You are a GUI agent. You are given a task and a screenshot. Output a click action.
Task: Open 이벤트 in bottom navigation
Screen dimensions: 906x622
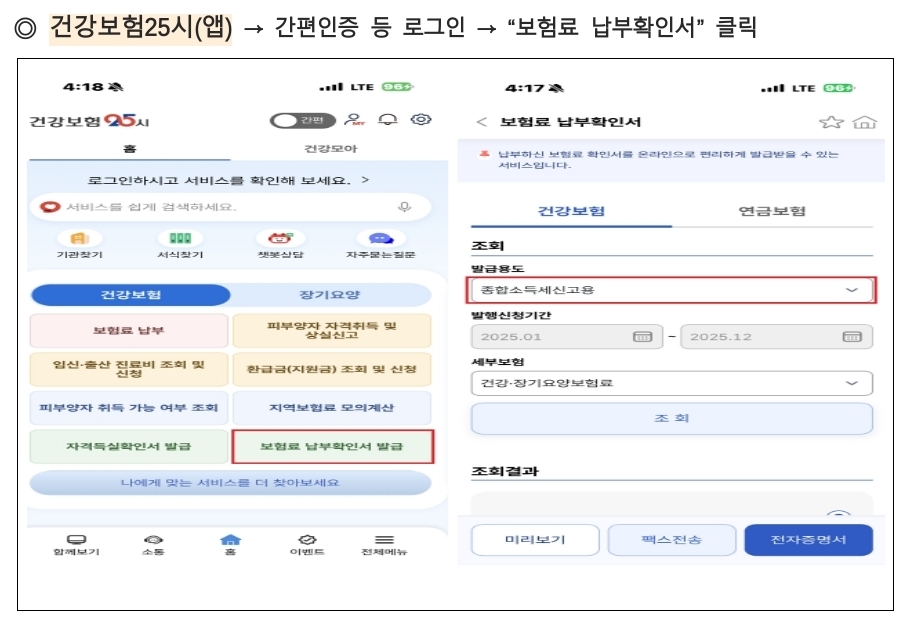click(307, 545)
